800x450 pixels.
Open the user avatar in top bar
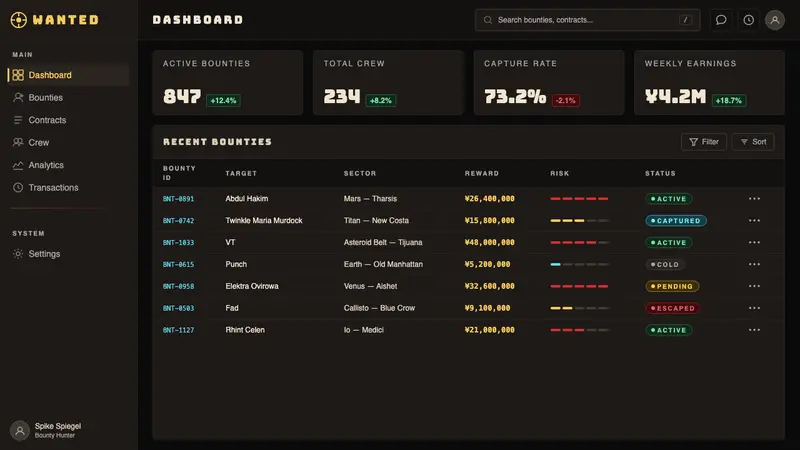pos(774,20)
